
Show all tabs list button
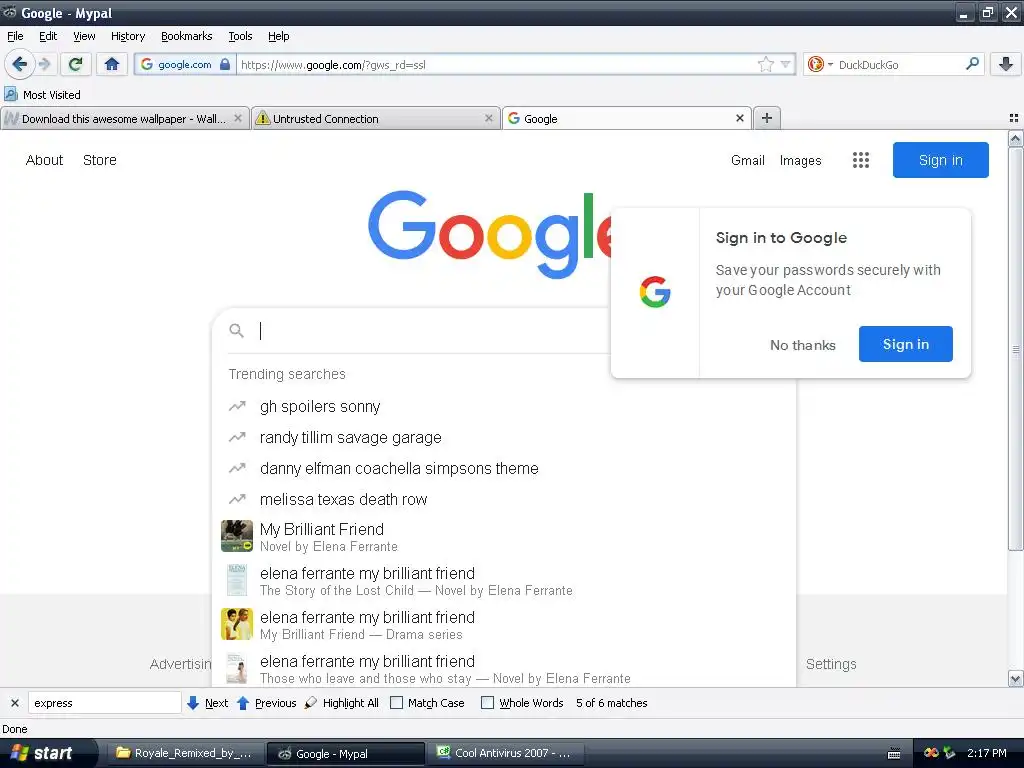(x=1014, y=118)
